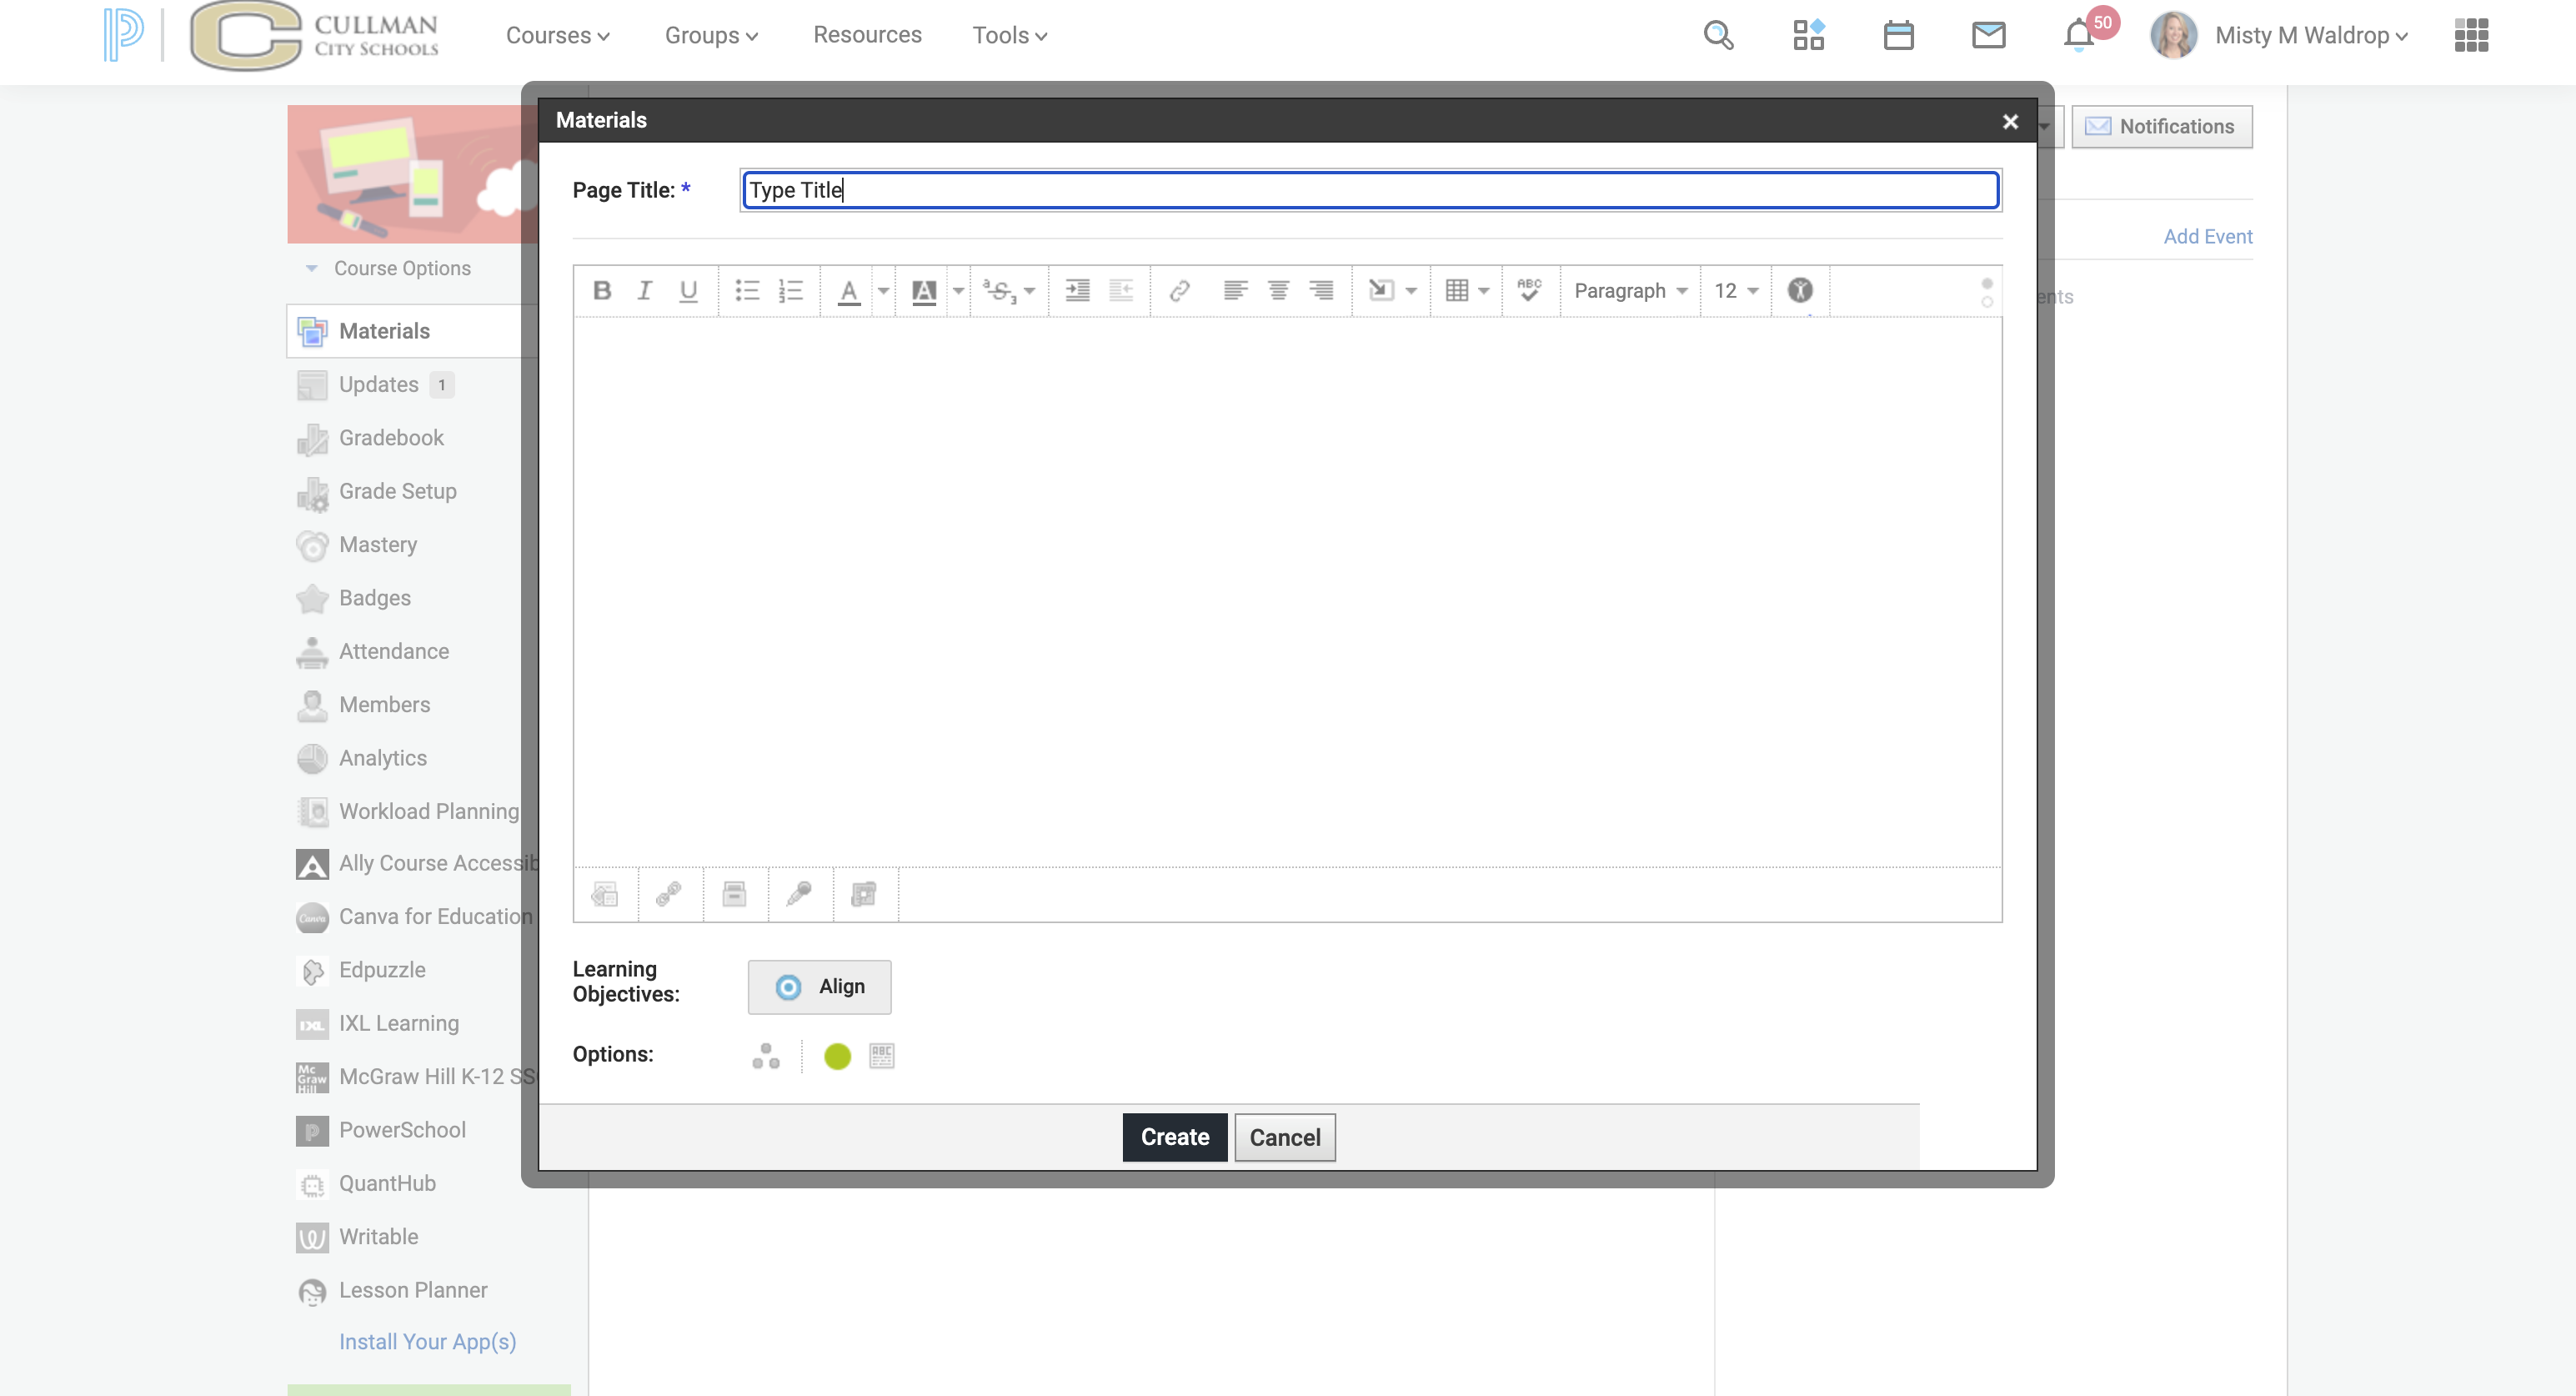Run the ABC spell check

pos(1529,291)
